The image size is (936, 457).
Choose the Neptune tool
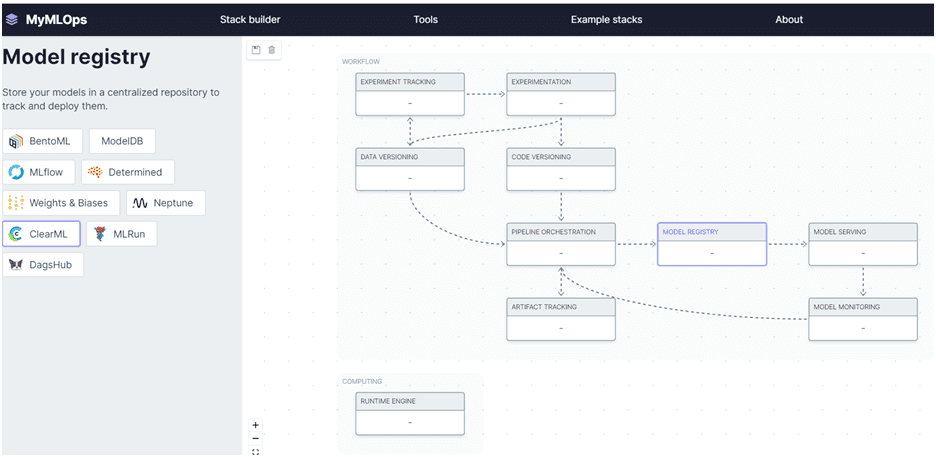click(166, 203)
